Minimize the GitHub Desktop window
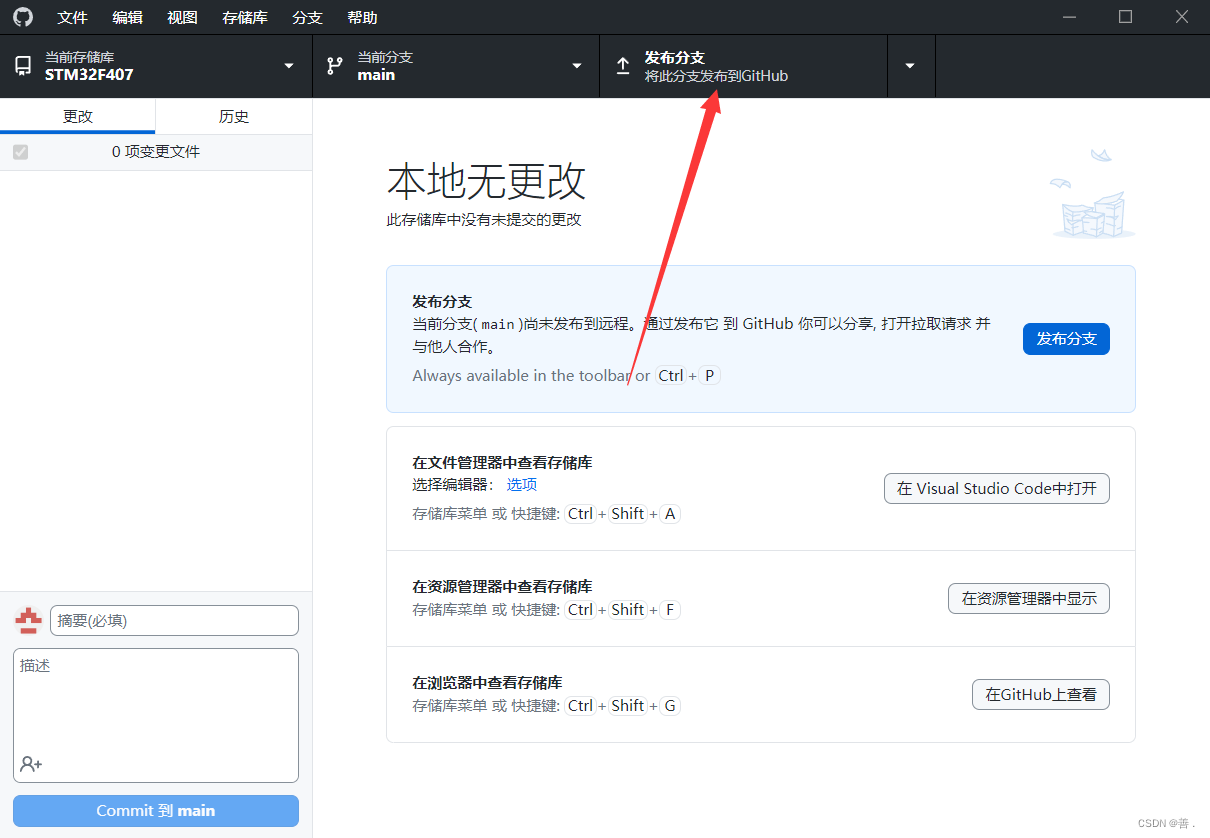Image resolution: width=1210 pixels, height=838 pixels. point(1068,17)
